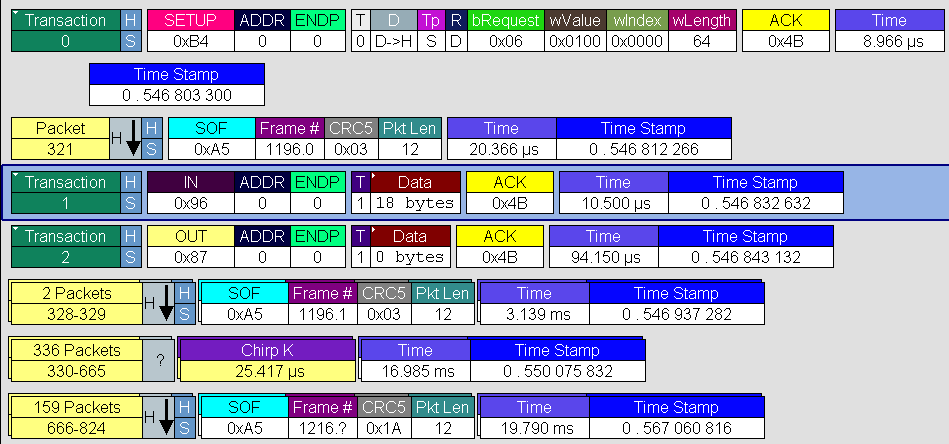
Task: Click Time Stamp 0 . 567 060 816
Action: coord(677,417)
